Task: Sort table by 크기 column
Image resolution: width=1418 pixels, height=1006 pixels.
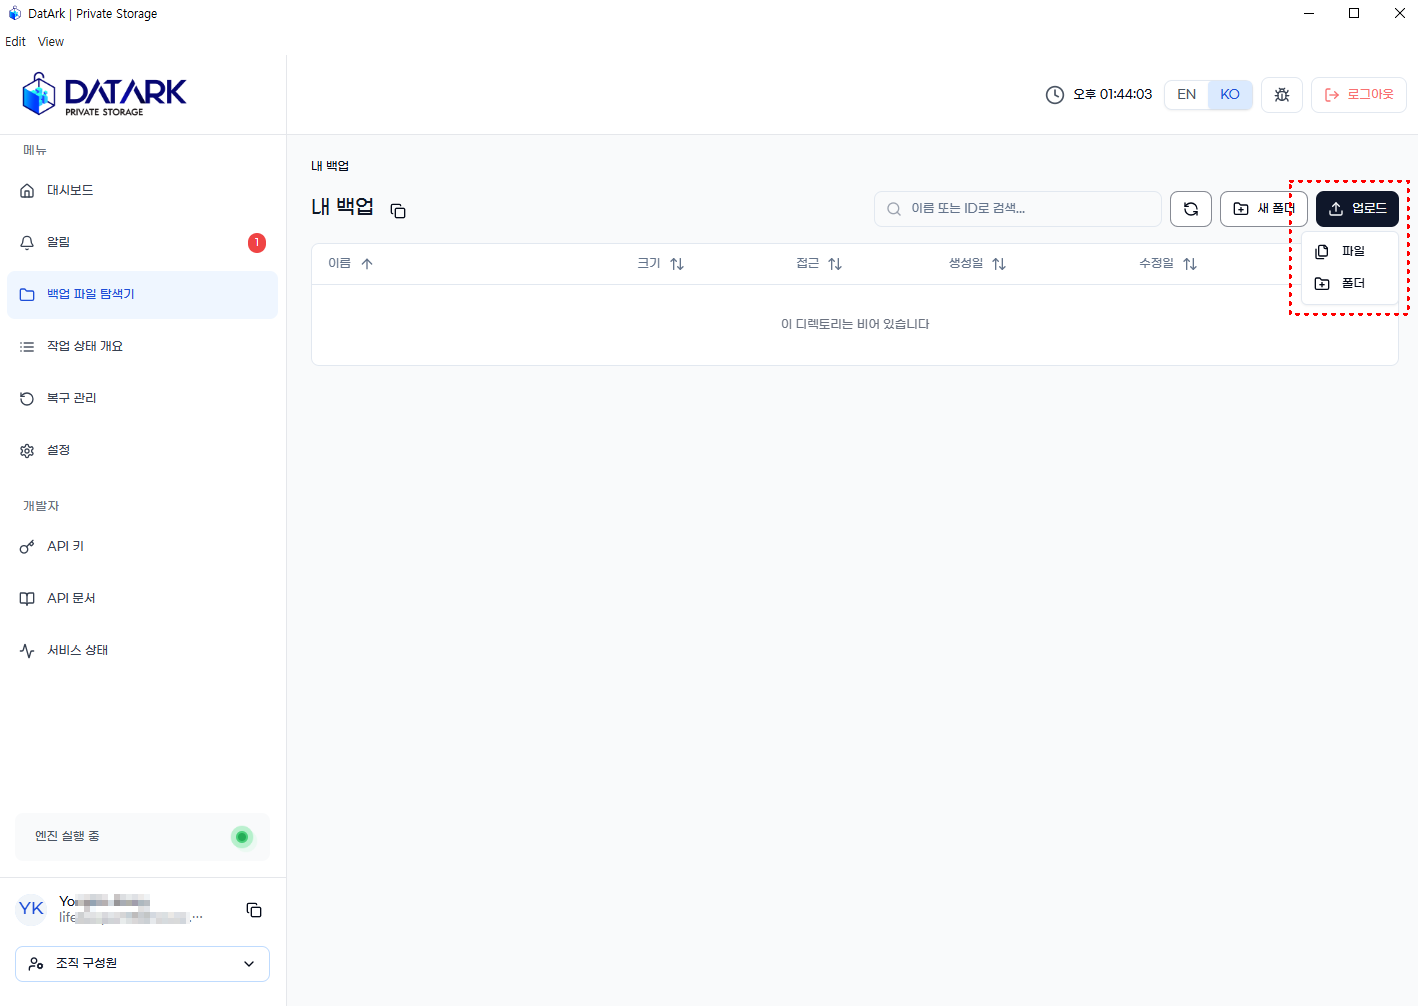Action: click(x=661, y=264)
